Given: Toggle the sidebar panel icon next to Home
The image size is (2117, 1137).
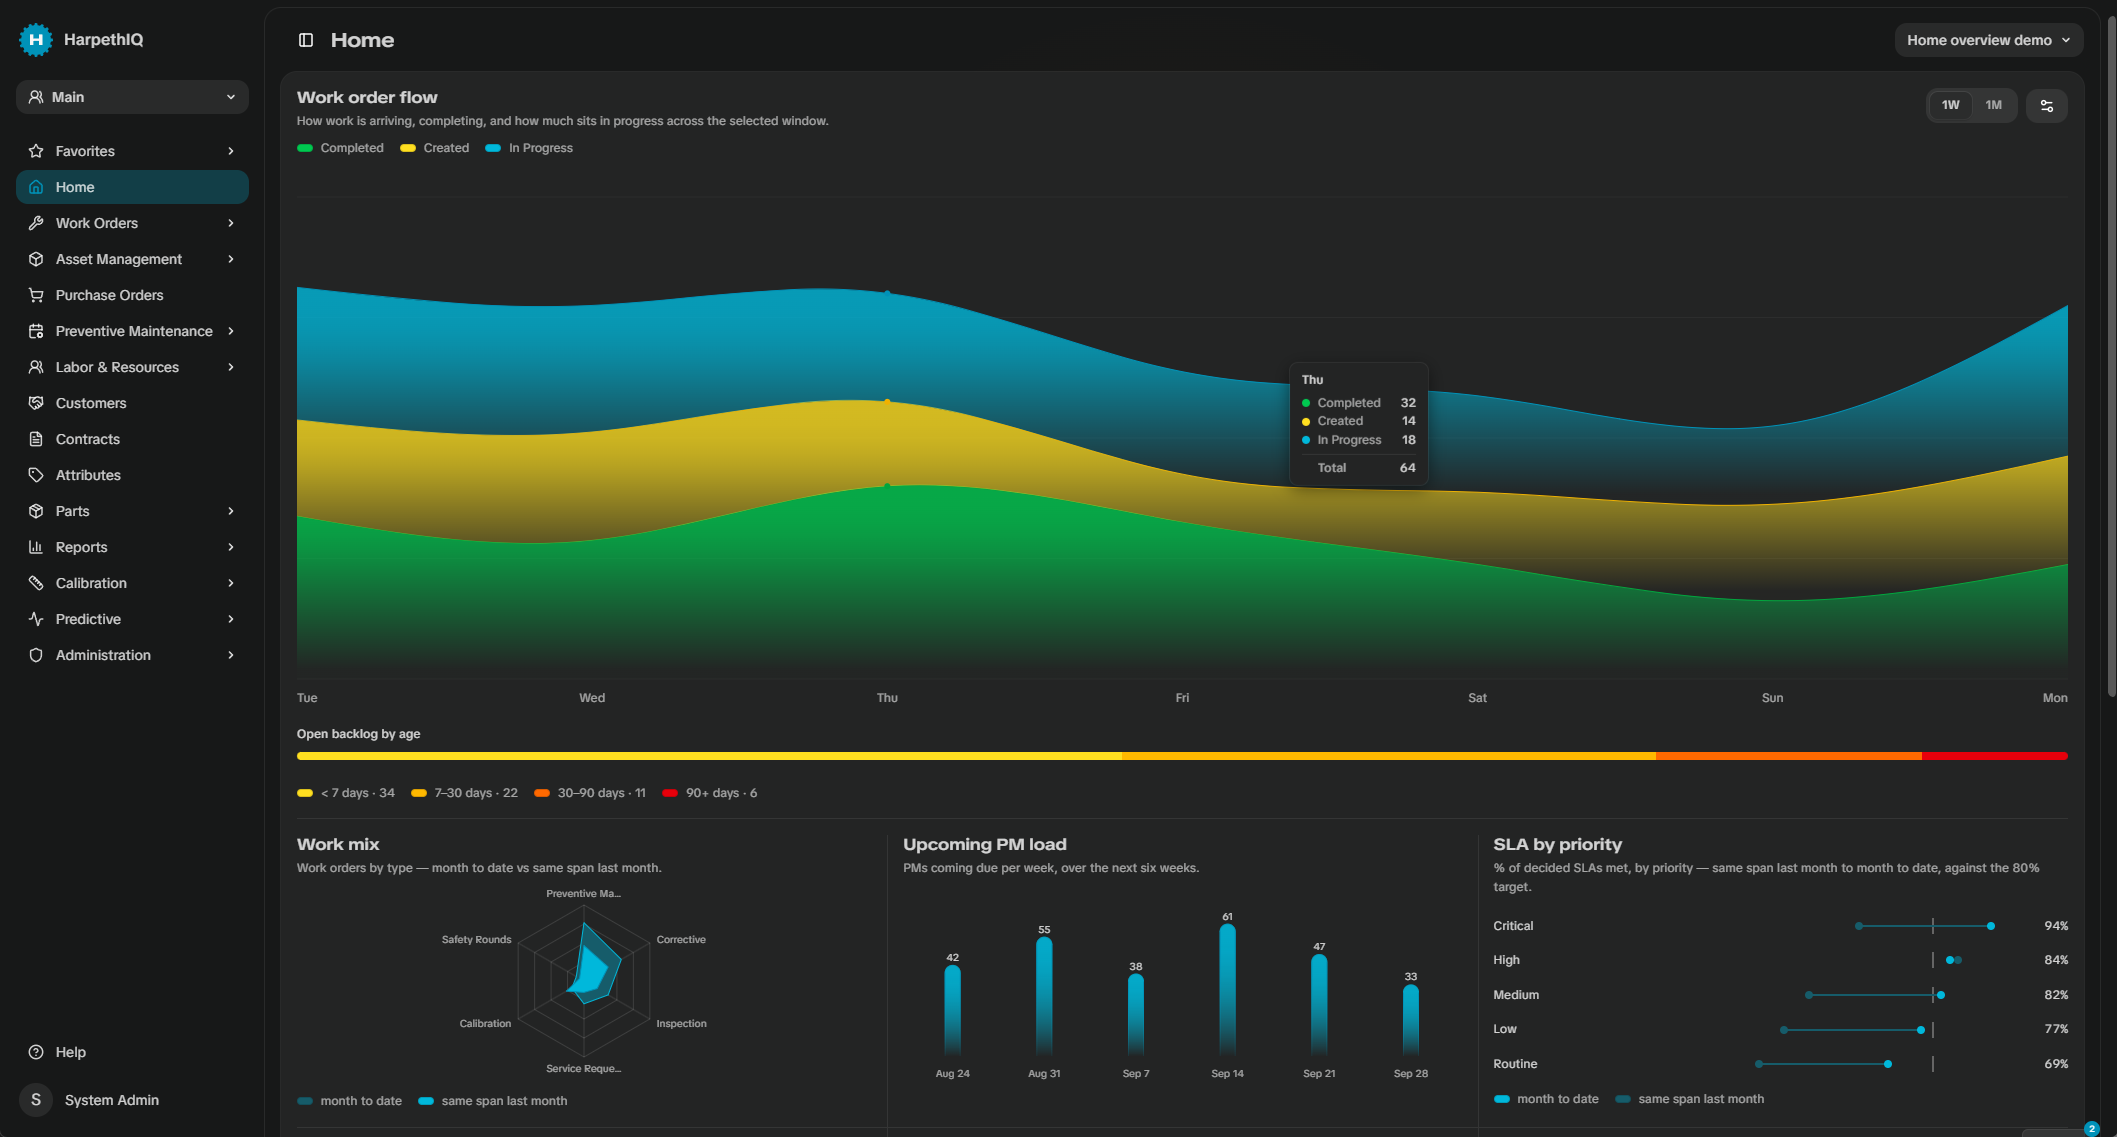Looking at the screenshot, I should pyautogui.click(x=306, y=40).
